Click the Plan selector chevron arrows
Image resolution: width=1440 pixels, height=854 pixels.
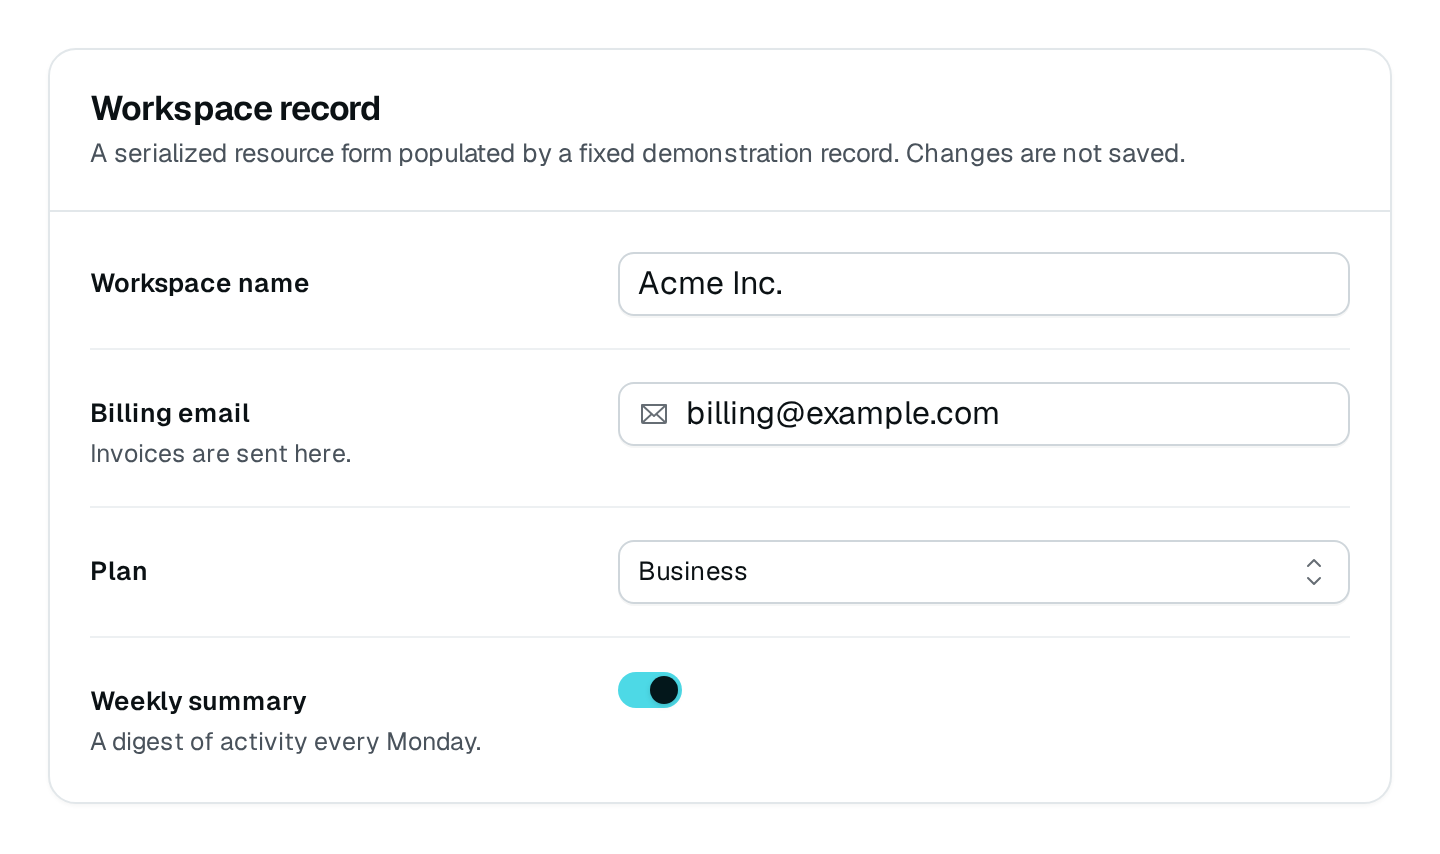[x=1314, y=572]
